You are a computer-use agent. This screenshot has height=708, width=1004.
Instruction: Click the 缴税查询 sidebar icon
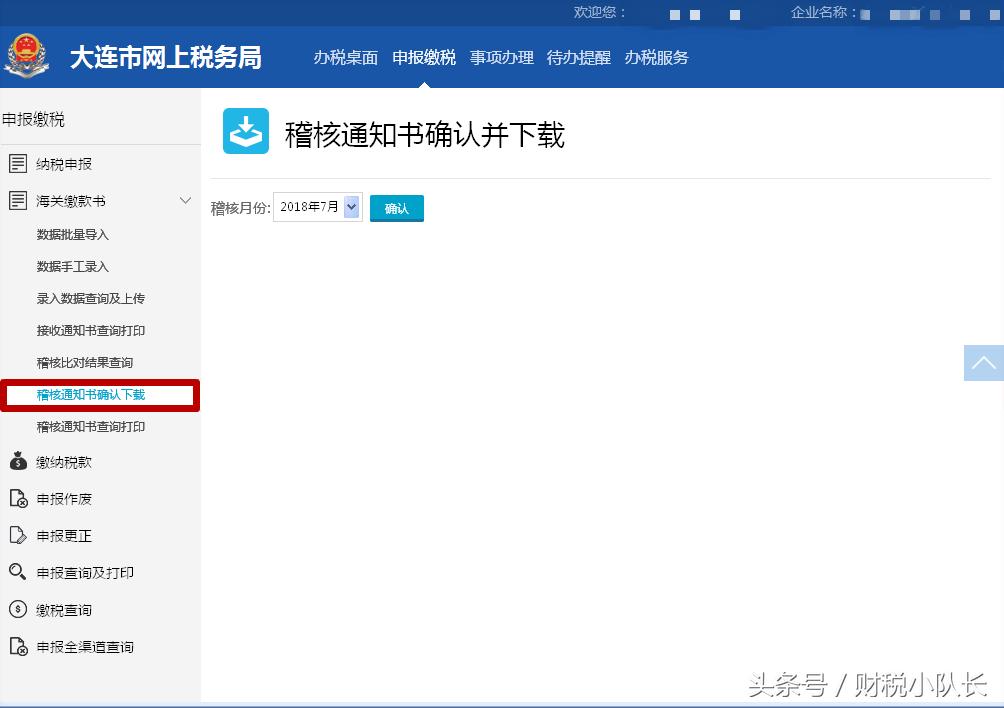(17, 609)
